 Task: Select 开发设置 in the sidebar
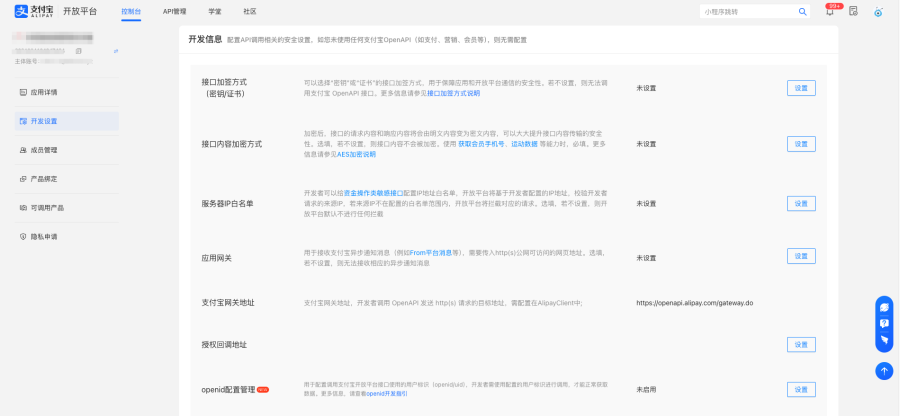(x=67, y=121)
